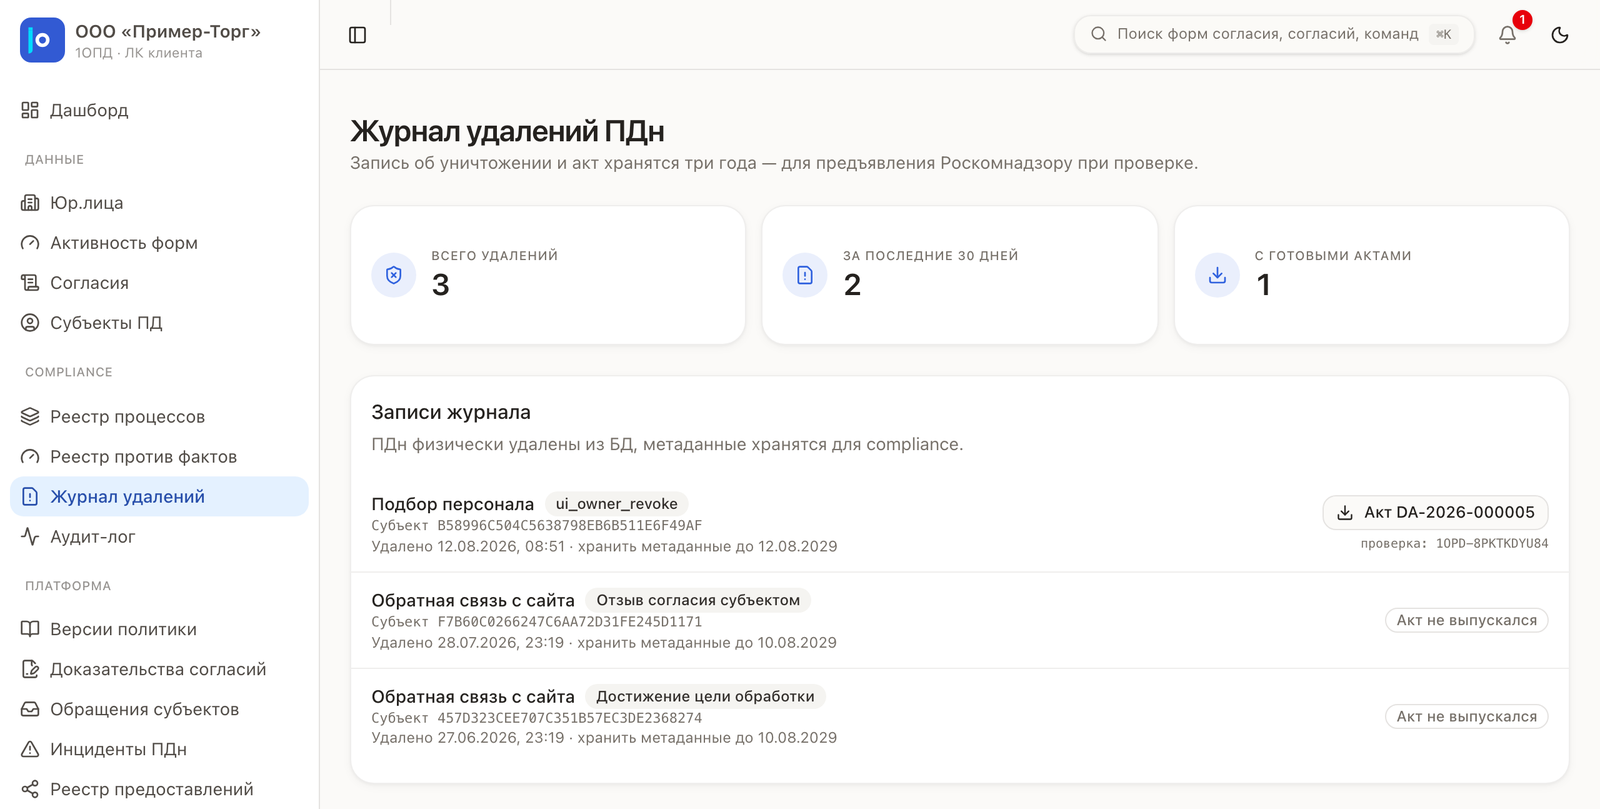This screenshot has height=809, width=1600.
Task: Navigate to Субъекты ПД
Action: [159, 323]
